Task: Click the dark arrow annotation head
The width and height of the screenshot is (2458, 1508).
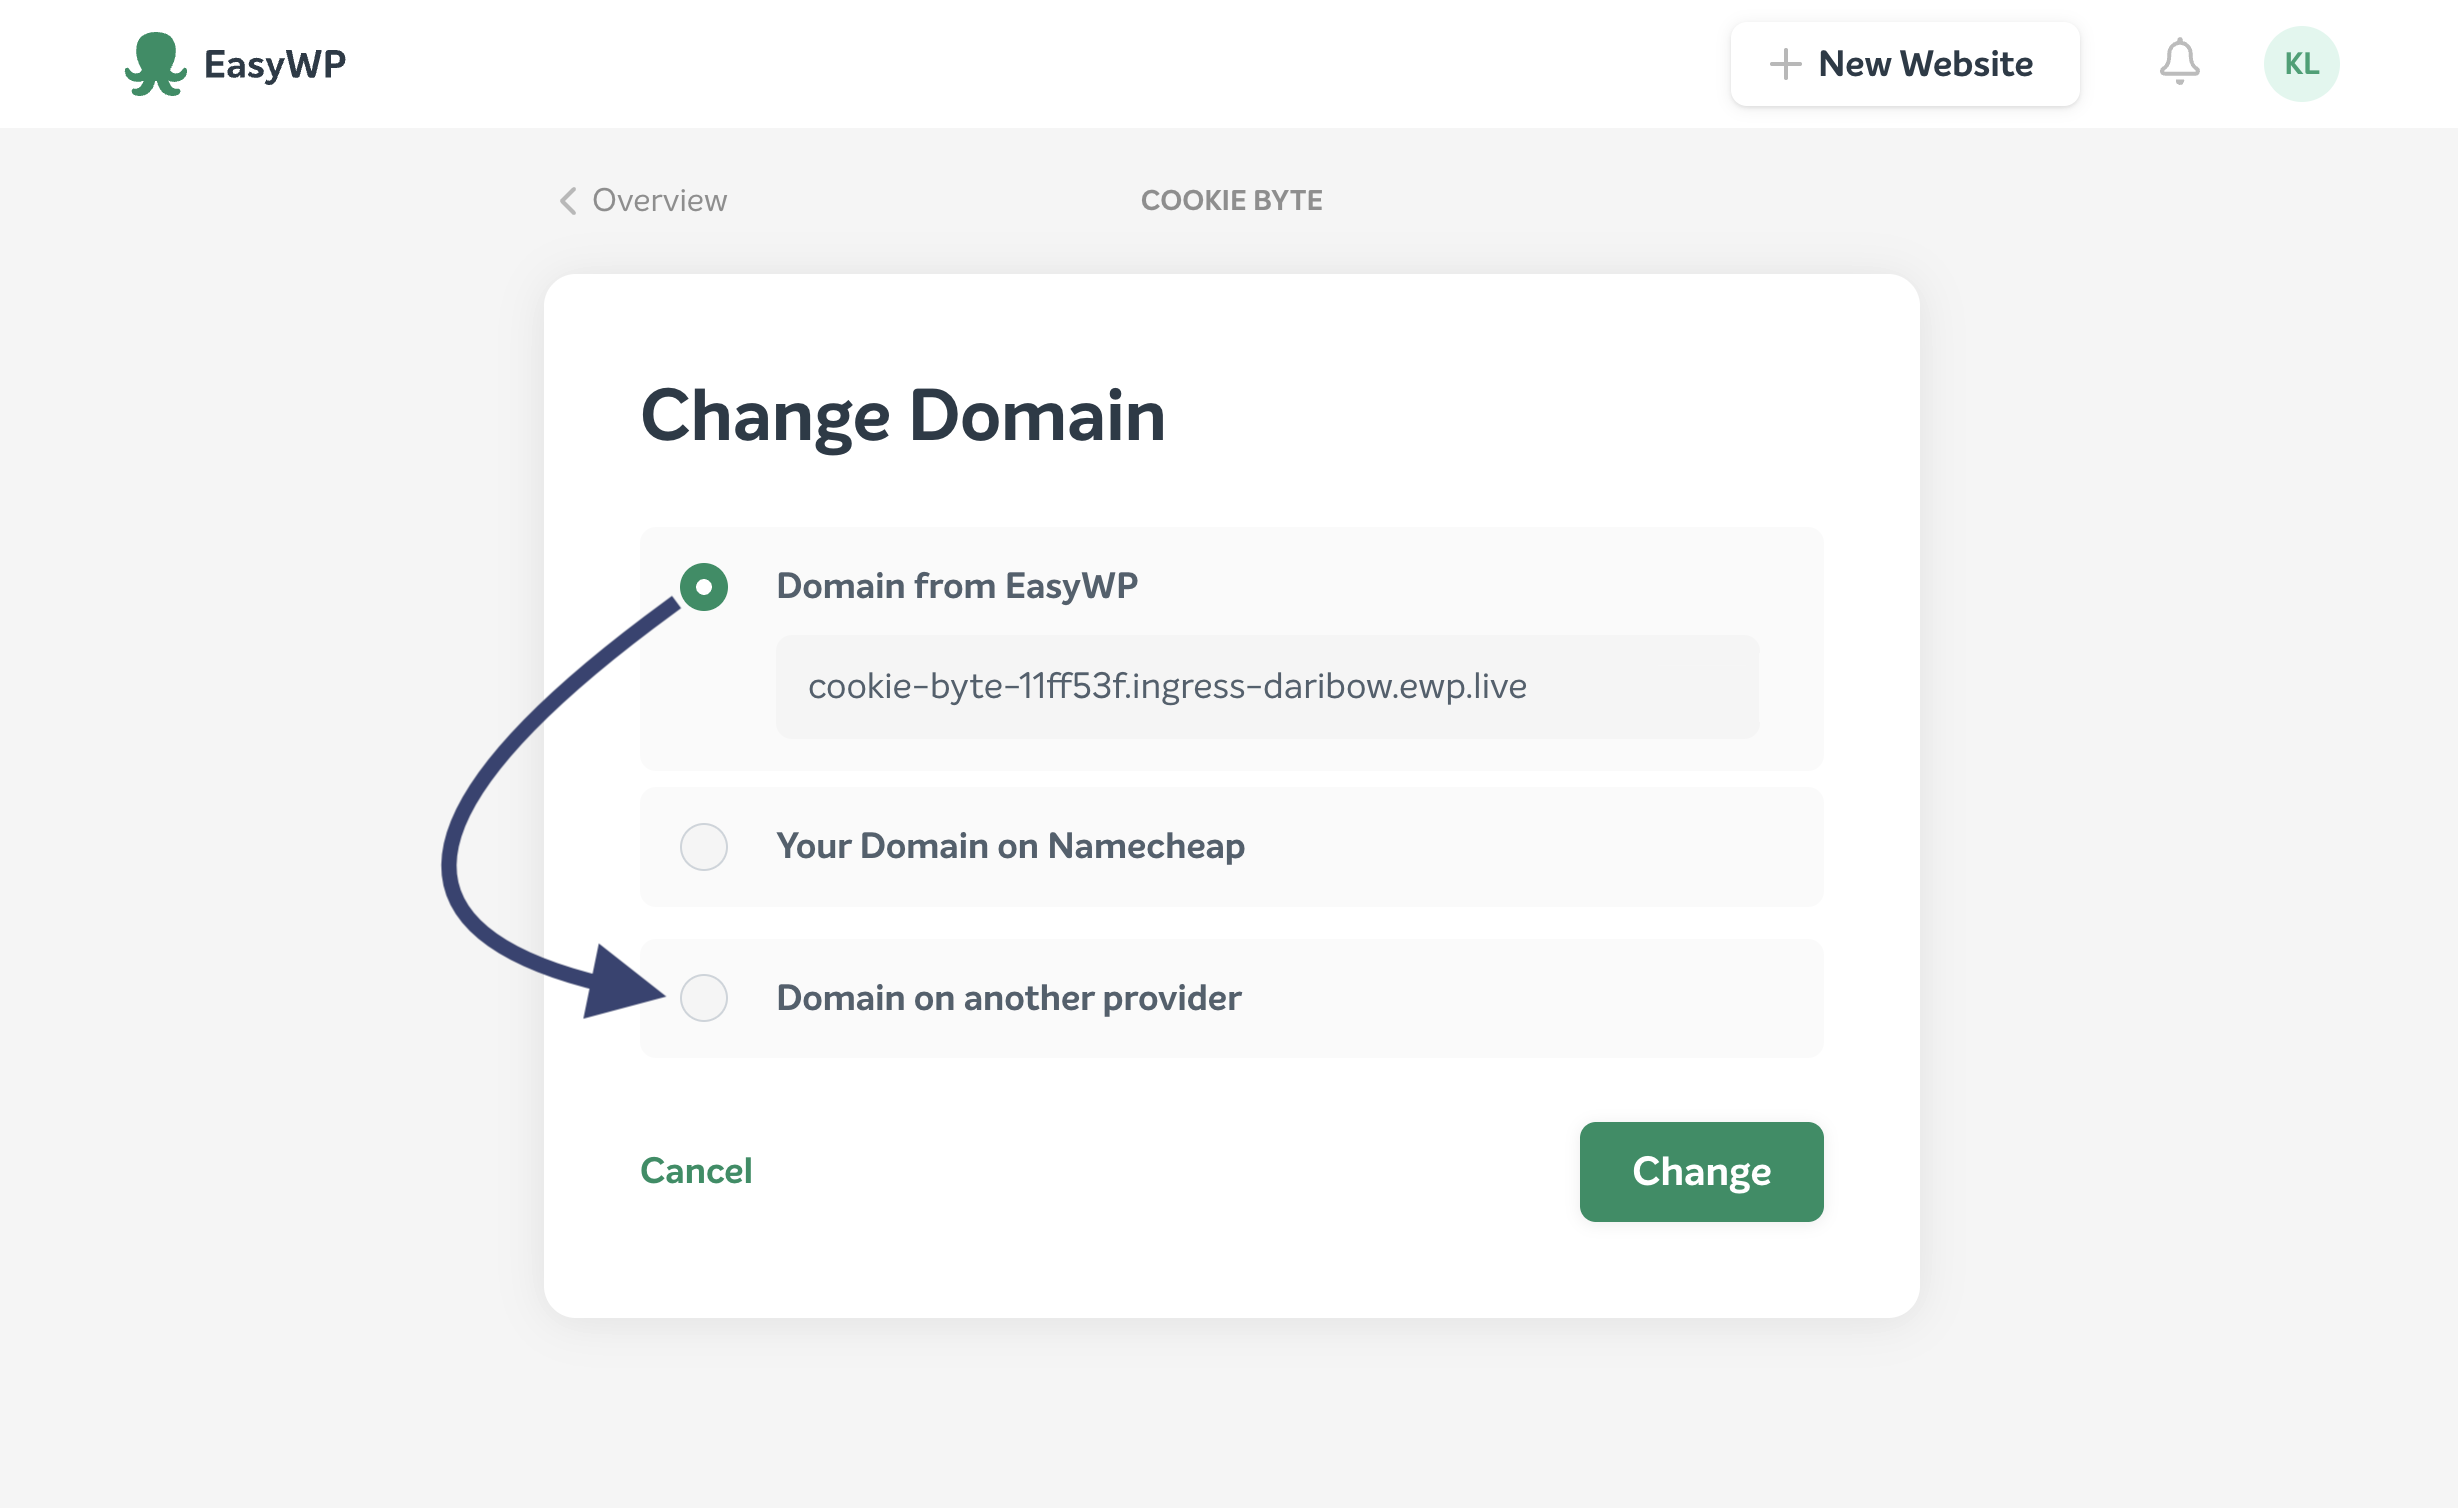Action: tap(621, 985)
